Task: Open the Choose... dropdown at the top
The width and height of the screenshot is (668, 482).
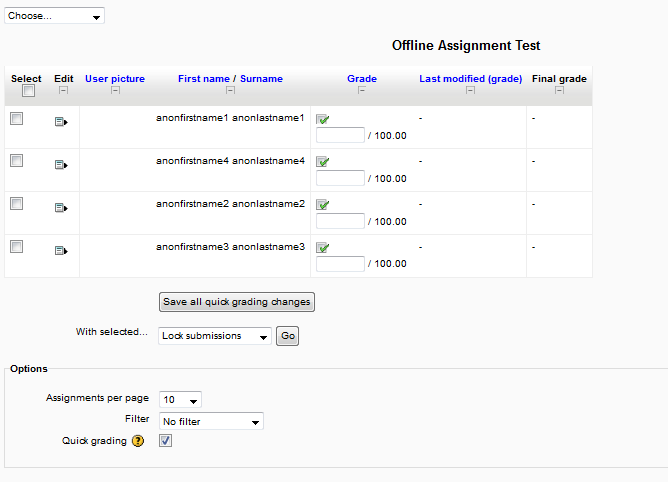Action: 54,16
